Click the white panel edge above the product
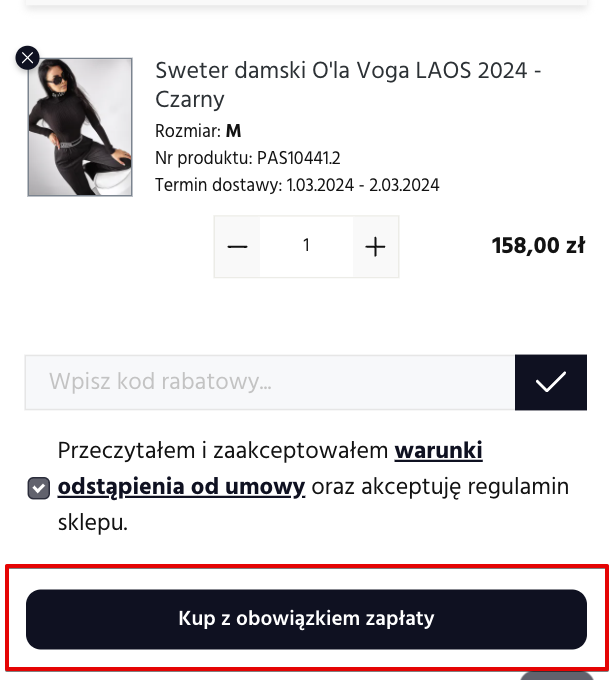Screen dimensions: 614x680 (306, 4)
